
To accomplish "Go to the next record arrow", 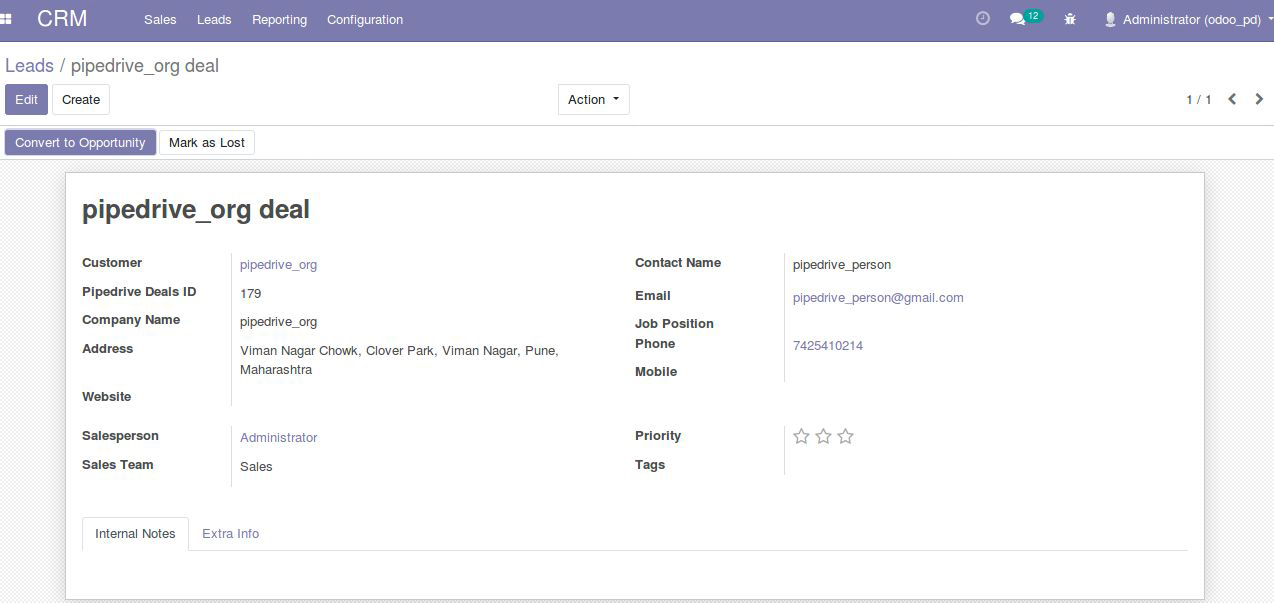I will tap(1259, 99).
